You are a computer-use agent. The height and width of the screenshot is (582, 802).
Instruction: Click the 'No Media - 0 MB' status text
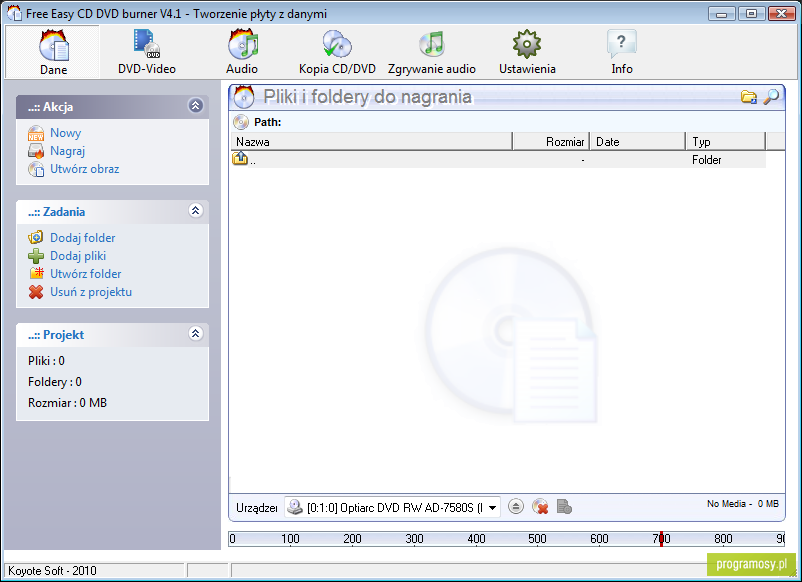point(743,504)
